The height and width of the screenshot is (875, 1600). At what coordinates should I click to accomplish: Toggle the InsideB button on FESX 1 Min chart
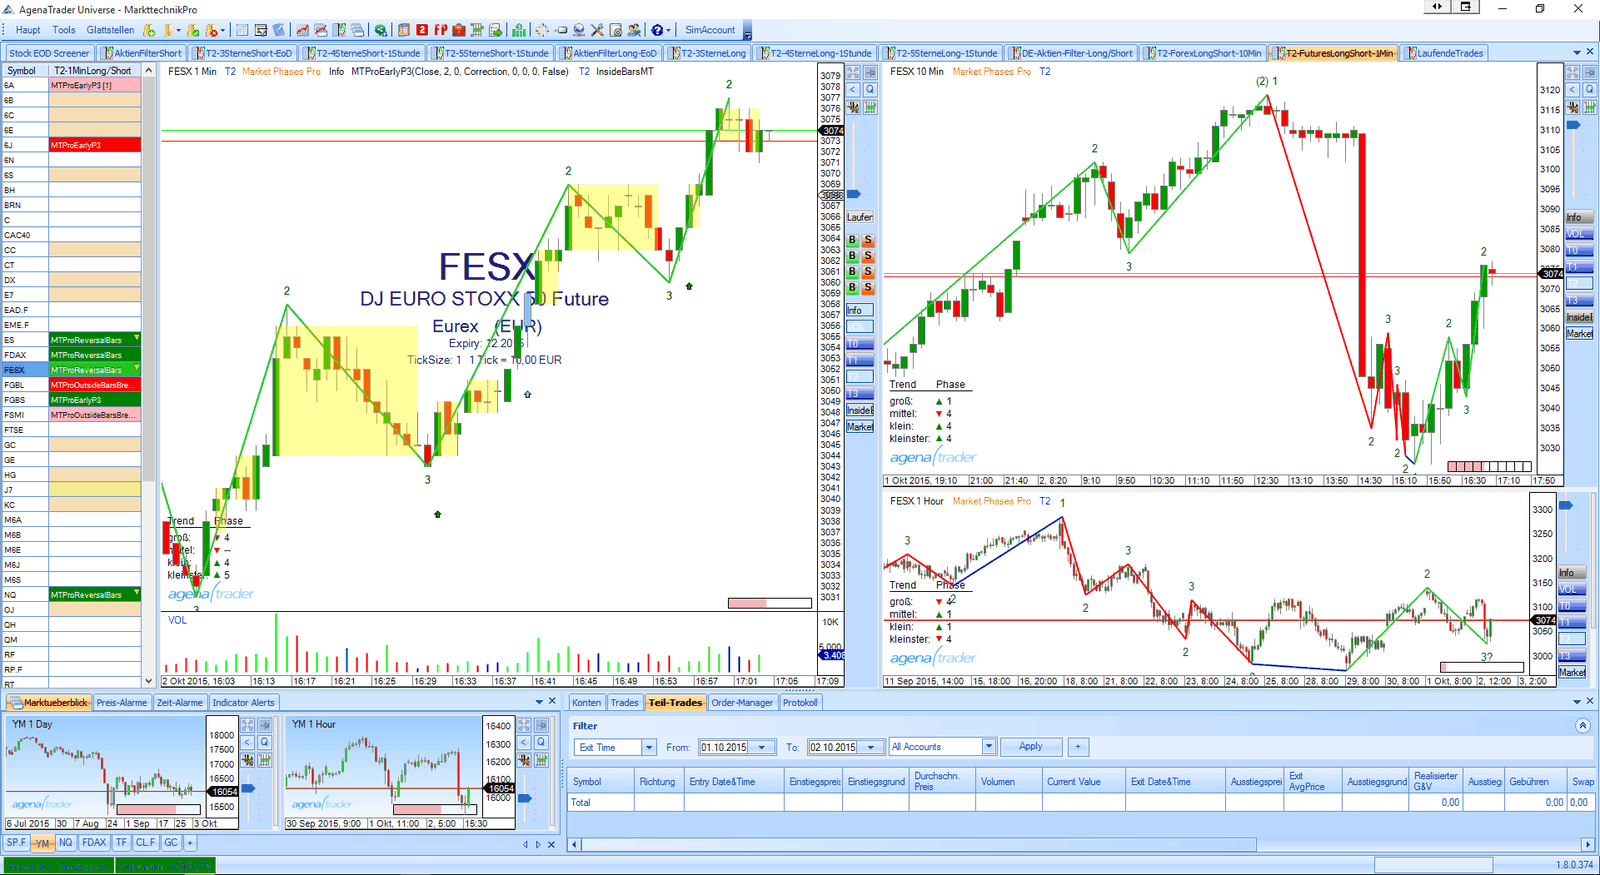tap(860, 409)
